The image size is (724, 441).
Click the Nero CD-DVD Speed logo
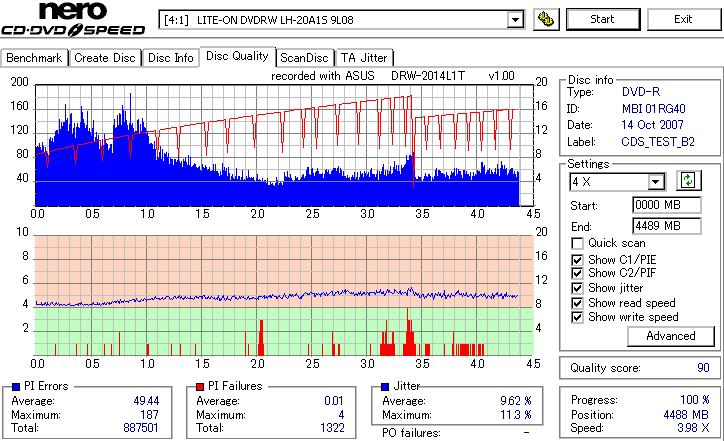(73, 19)
